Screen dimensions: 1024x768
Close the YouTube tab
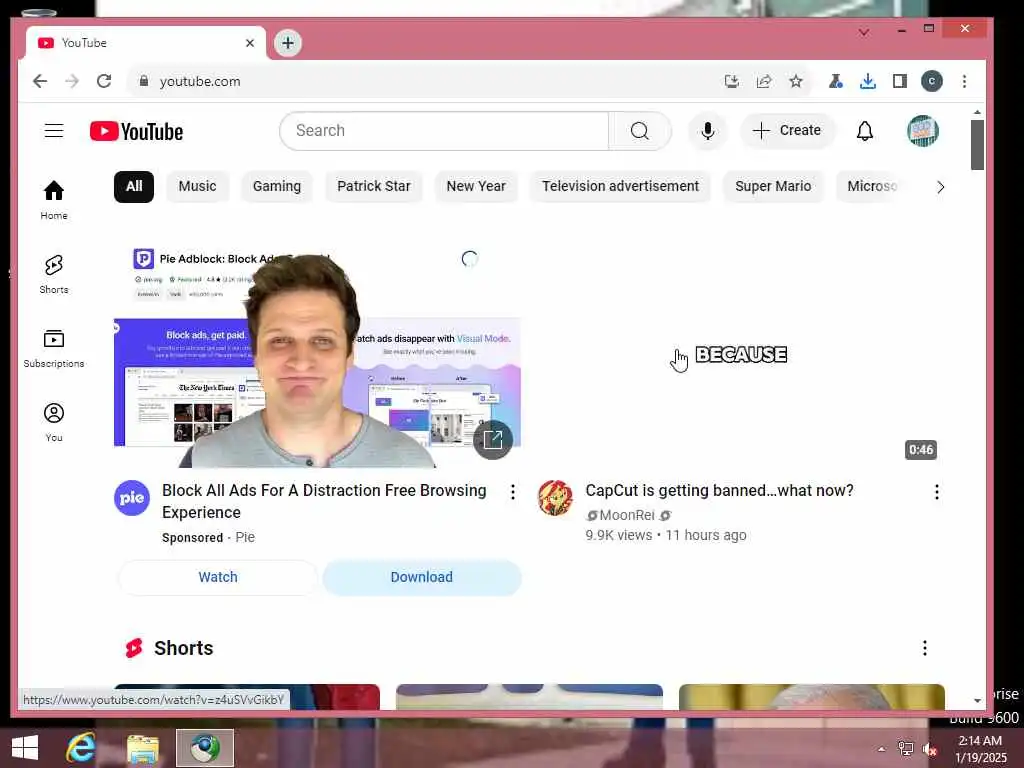click(x=250, y=43)
